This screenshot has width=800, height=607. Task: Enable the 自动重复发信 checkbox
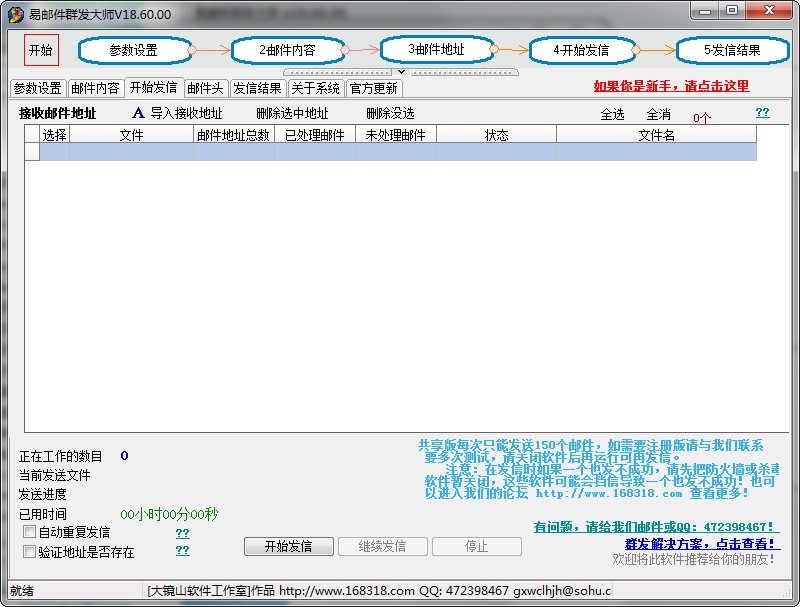pos(30,533)
